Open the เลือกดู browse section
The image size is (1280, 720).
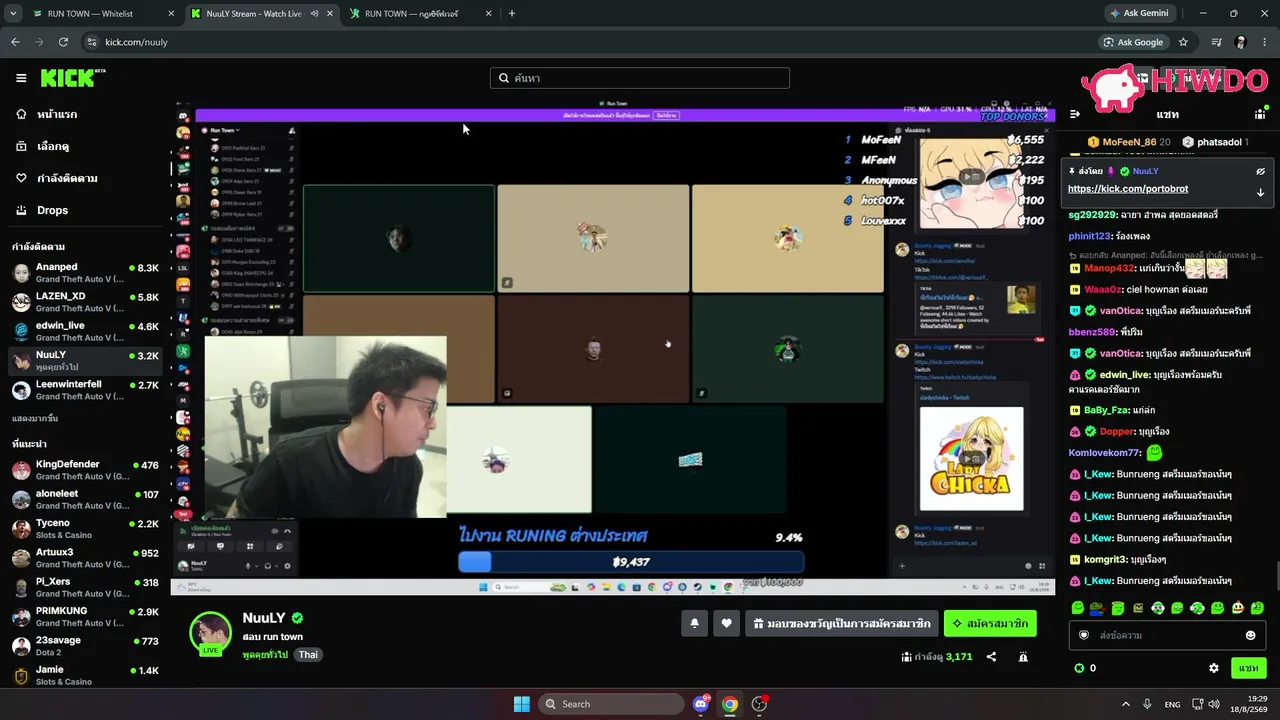point(52,146)
